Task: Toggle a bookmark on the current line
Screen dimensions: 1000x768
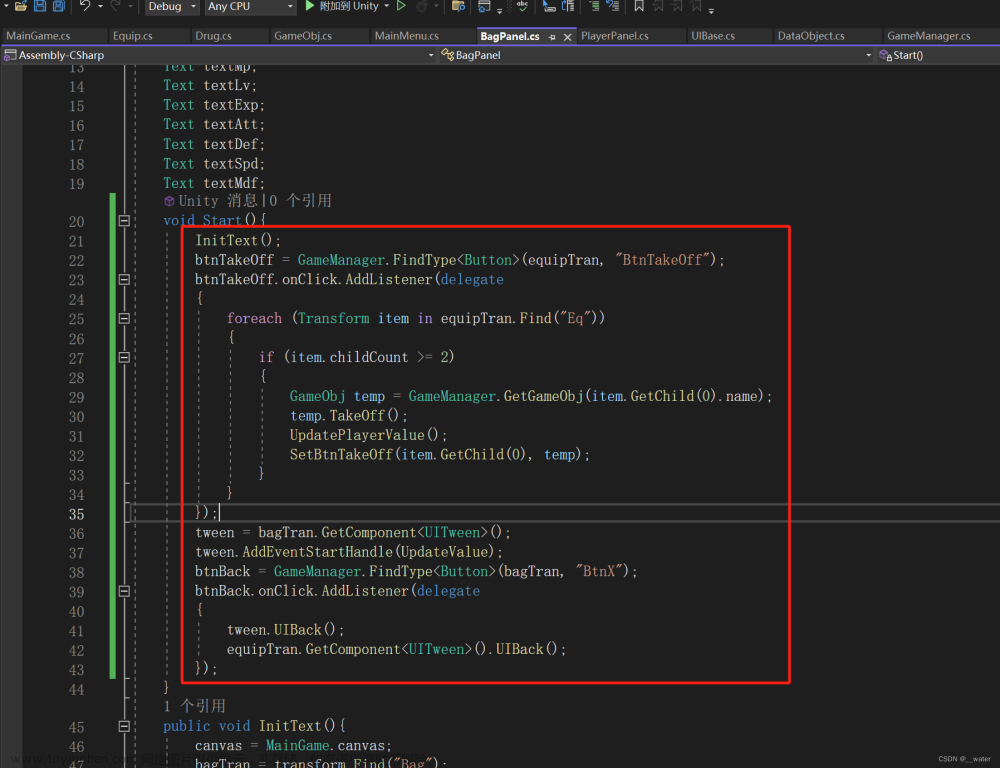Action: coord(639,6)
